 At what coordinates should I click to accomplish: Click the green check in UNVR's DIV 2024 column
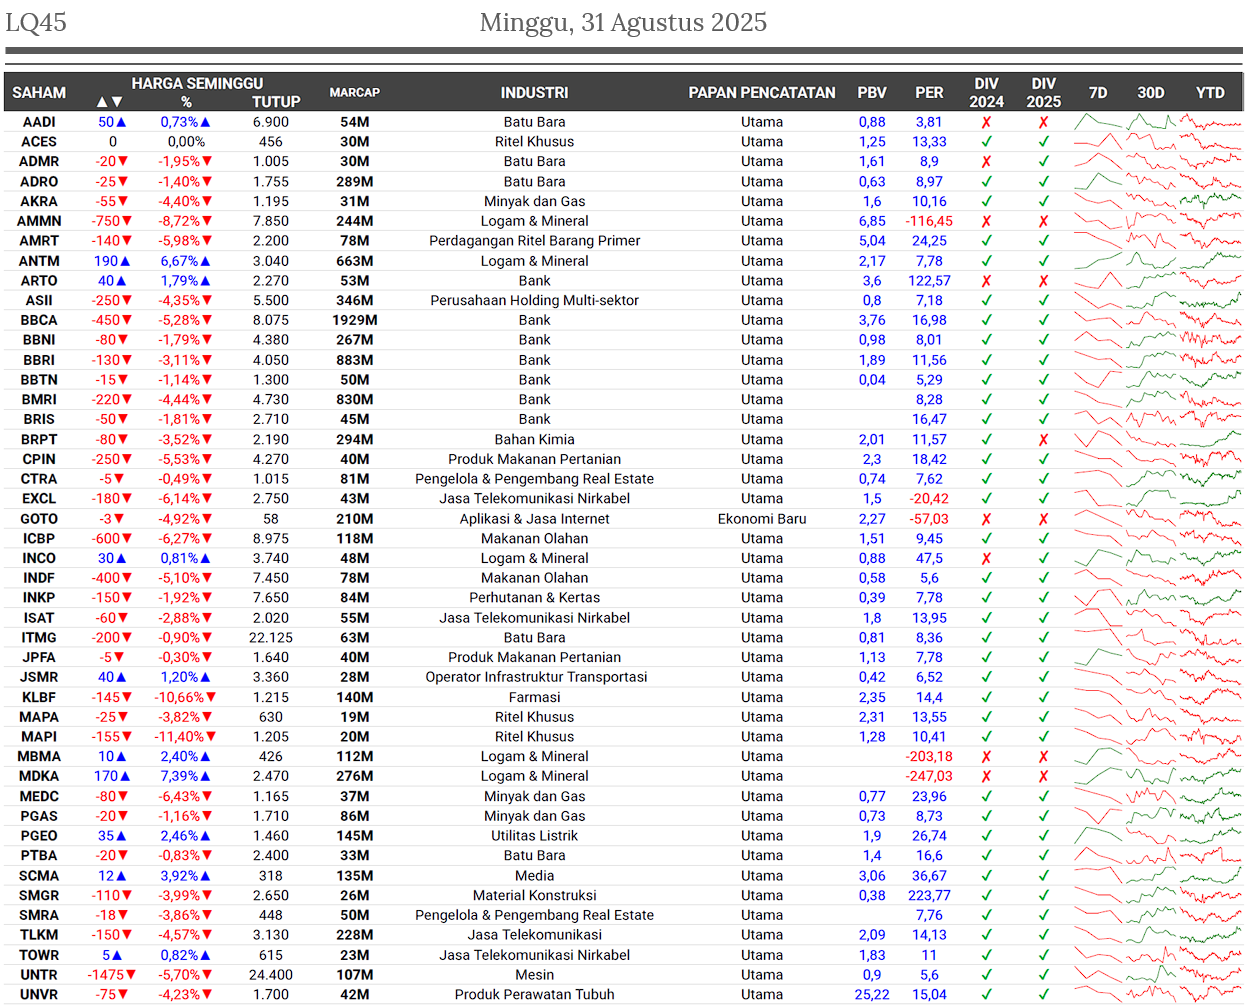point(986,994)
